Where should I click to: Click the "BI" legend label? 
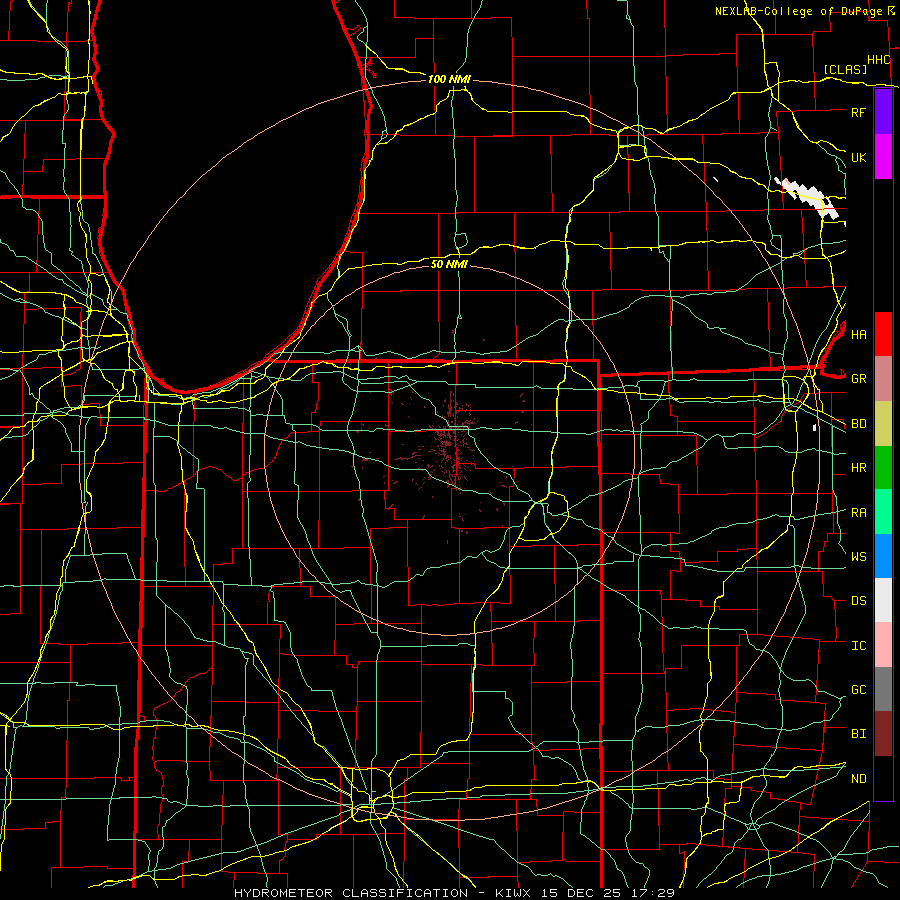(858, 734)
